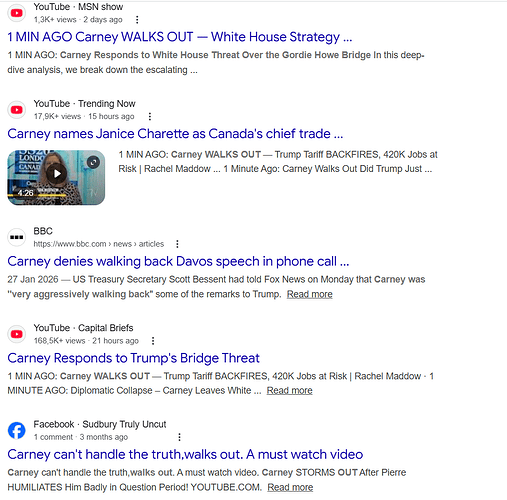Click Read more under BBC snippet
507x500 pixels.
(310, 294)
